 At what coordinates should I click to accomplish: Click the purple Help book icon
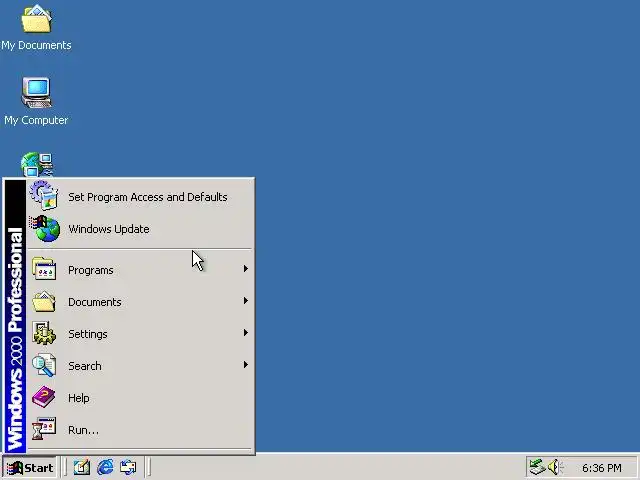[x=44, y=397]
